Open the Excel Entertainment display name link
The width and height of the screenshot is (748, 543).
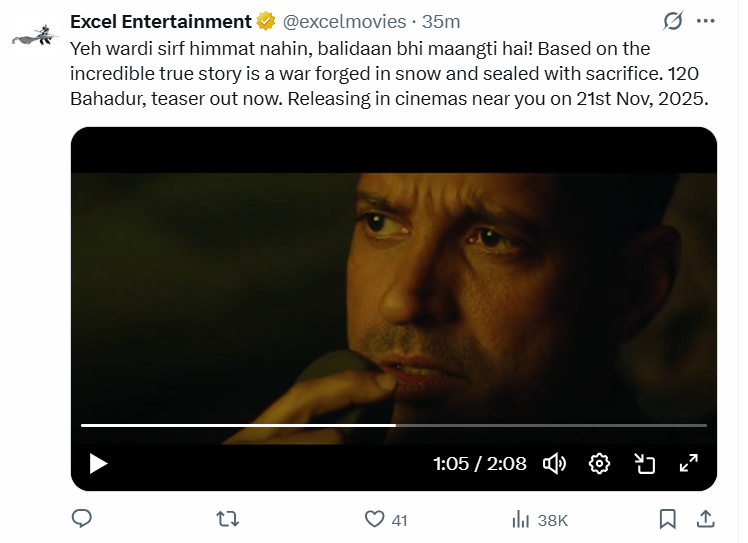[161, 21]
